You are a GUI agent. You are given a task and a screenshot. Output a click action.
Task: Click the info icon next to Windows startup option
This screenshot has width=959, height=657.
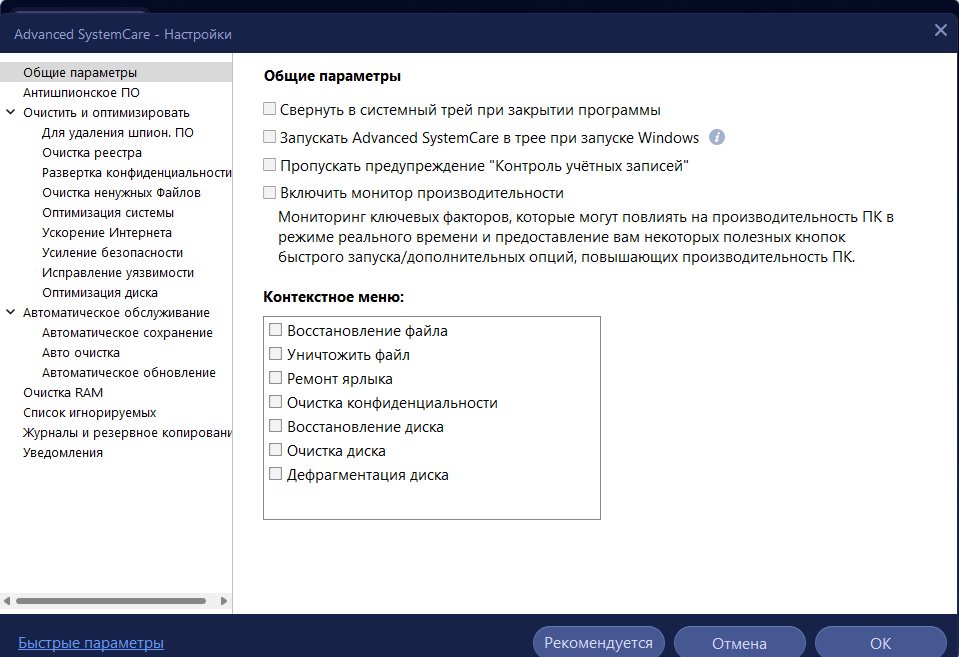(x=717, y=137)
